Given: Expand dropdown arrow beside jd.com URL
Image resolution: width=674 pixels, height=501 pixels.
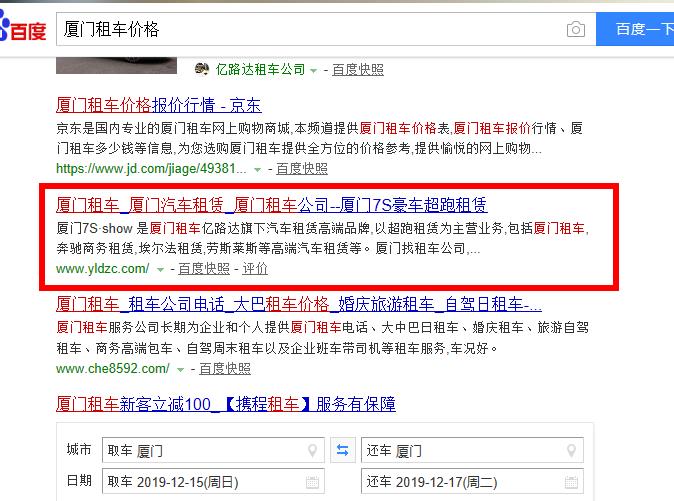Looking at the screenshot, I should (257, 170).
